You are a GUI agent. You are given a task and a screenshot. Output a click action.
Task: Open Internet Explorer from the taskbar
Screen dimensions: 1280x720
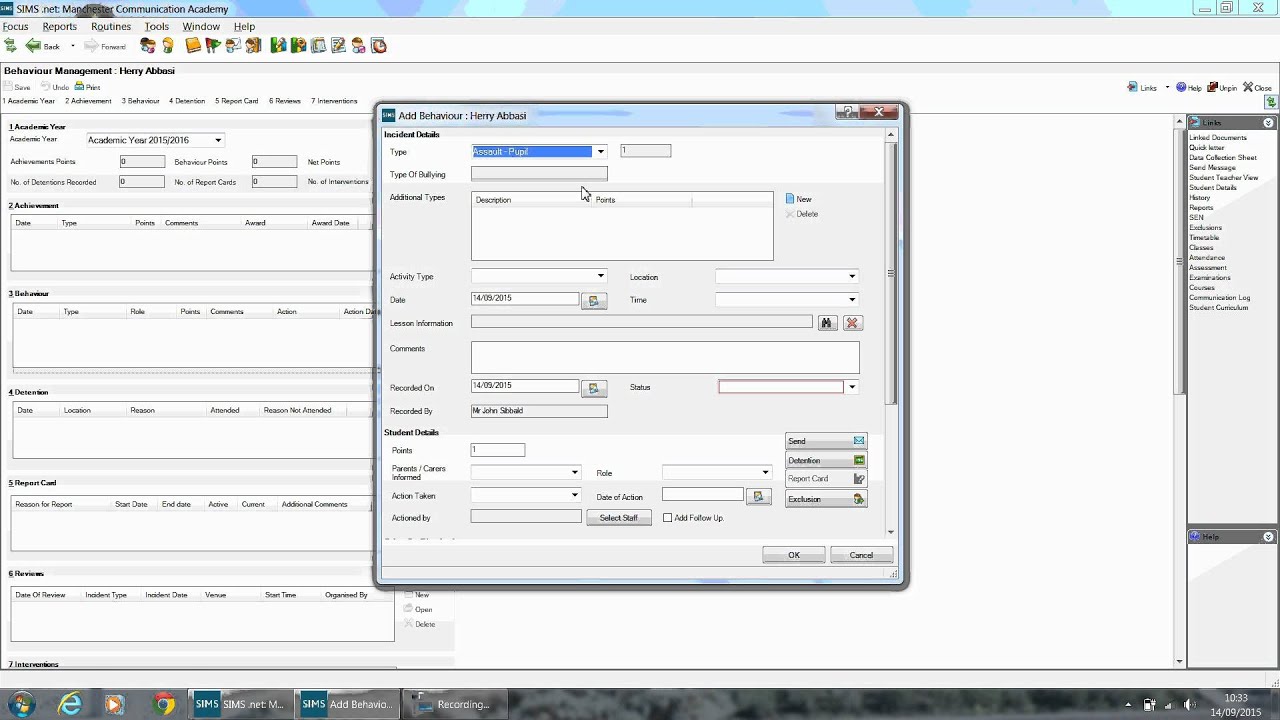pyautogui.click(x=70, y=704)
